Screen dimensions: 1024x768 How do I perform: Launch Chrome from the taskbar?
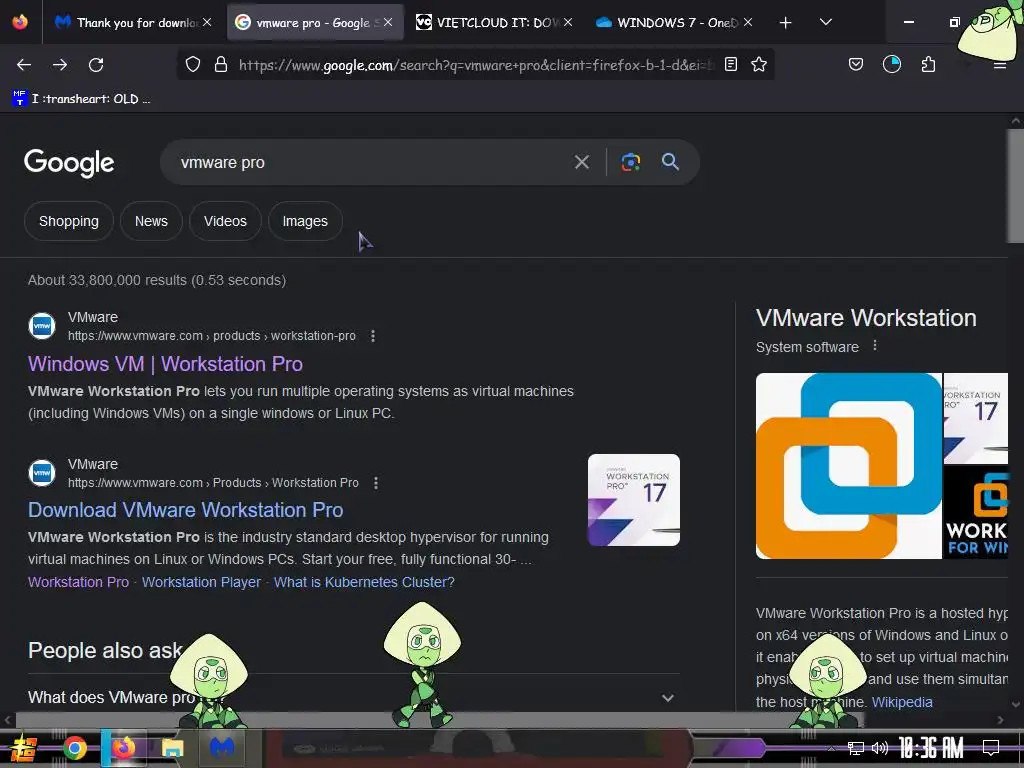point(74,748)
